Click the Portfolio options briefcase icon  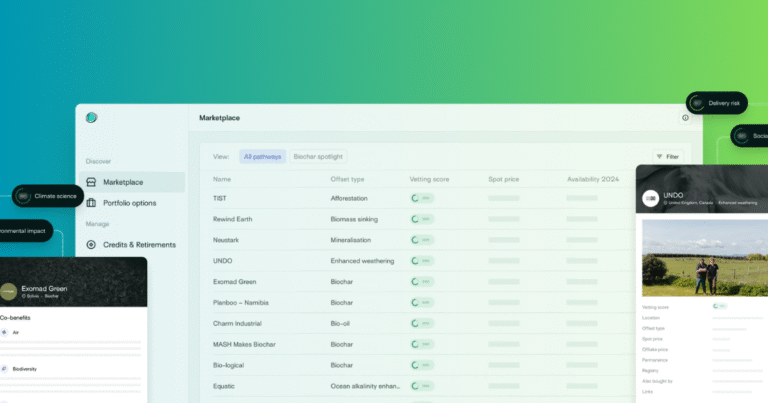point(91,203)
